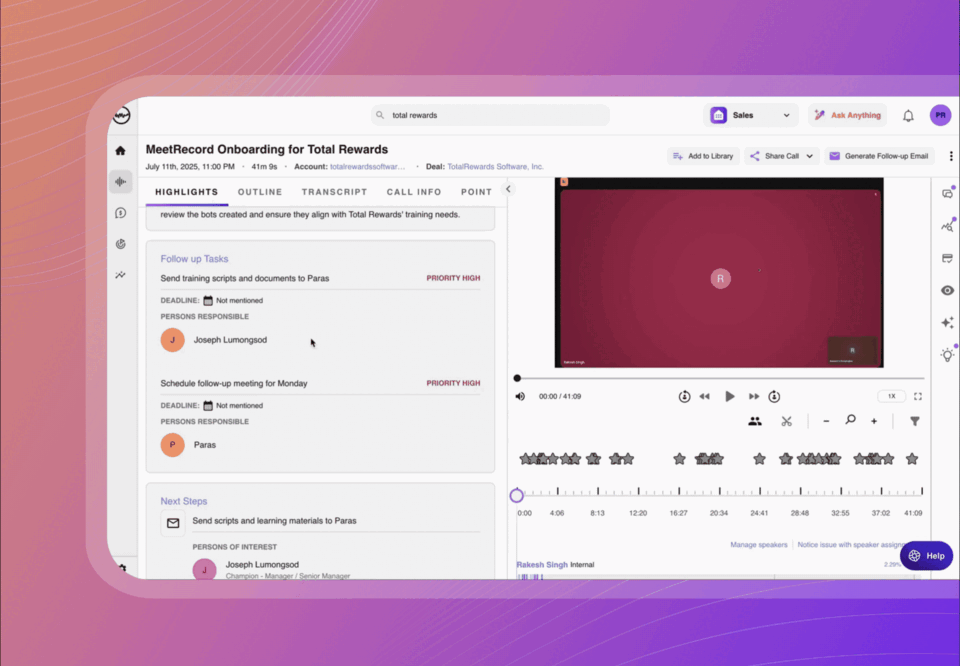The height and width of the screenshot is (666, 960).
Task: Open the analytics trend sidebar icon
Action: 121,275
